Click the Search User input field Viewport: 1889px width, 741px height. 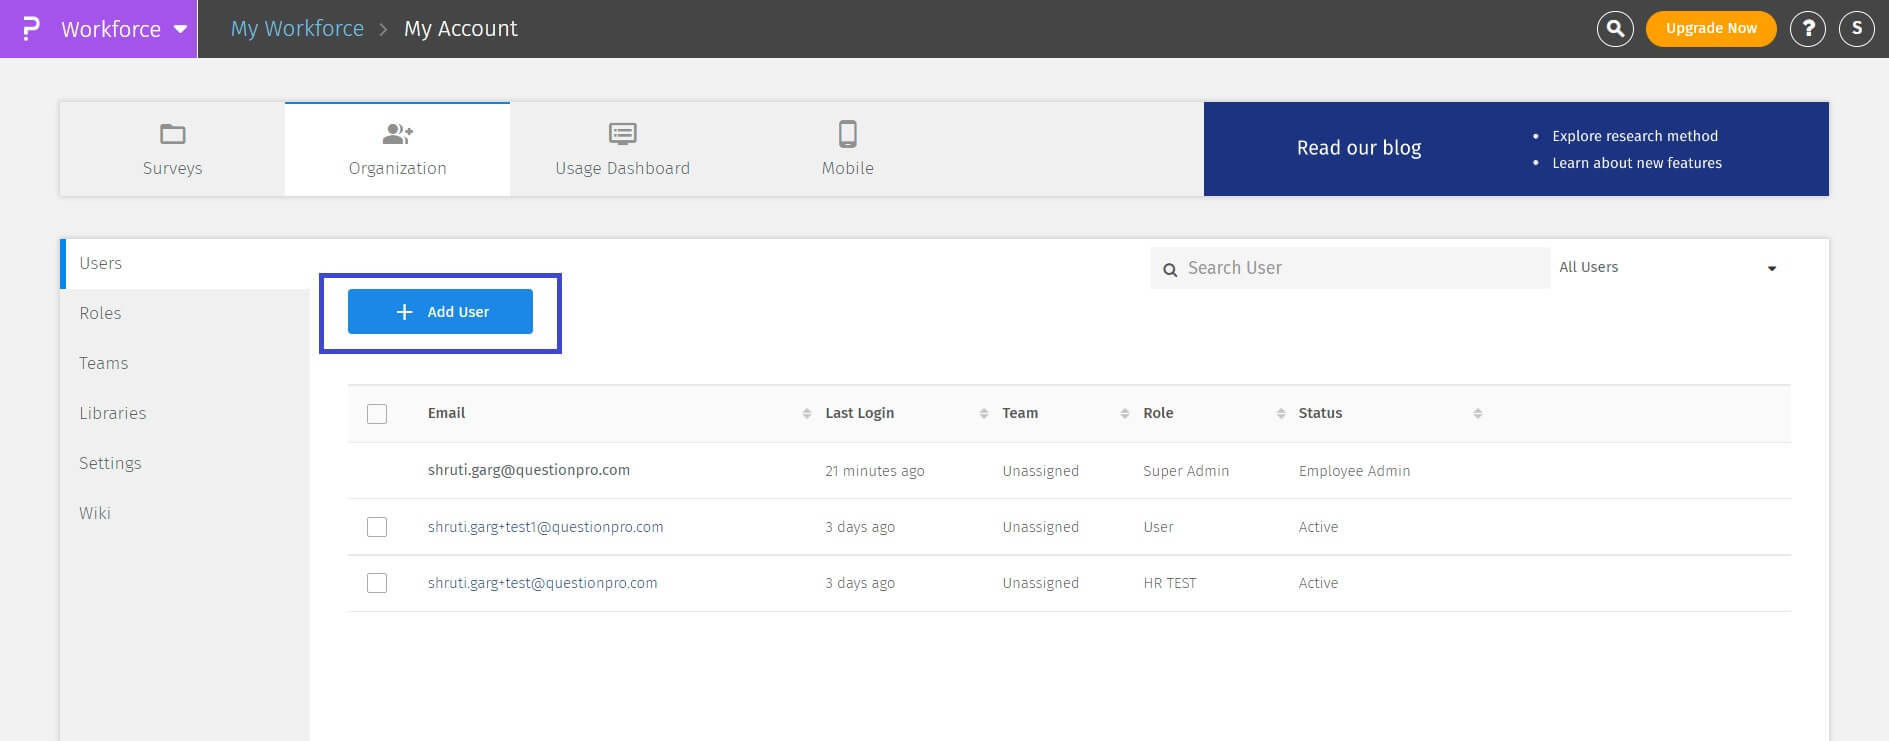pyautogui.click(x=1360, y=268)
